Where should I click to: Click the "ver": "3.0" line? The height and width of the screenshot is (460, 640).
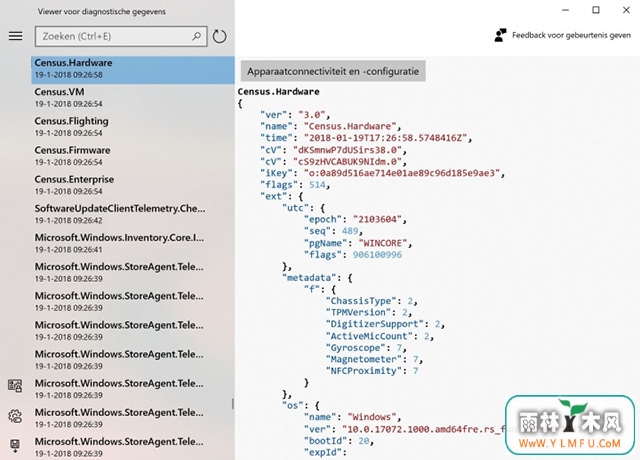(x=295, y=115)
